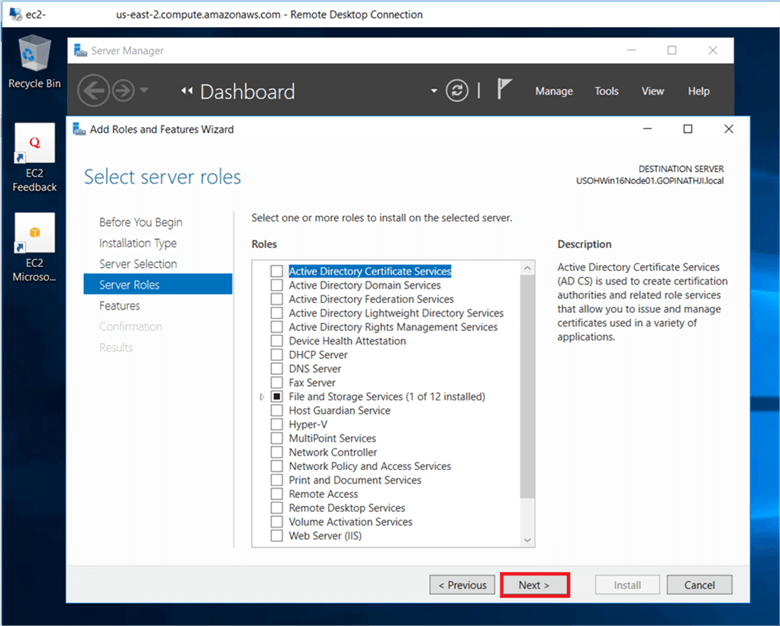Maximize the Add Roles and Features Wizard
The image size is (780, 626).
tap(687, 129)
